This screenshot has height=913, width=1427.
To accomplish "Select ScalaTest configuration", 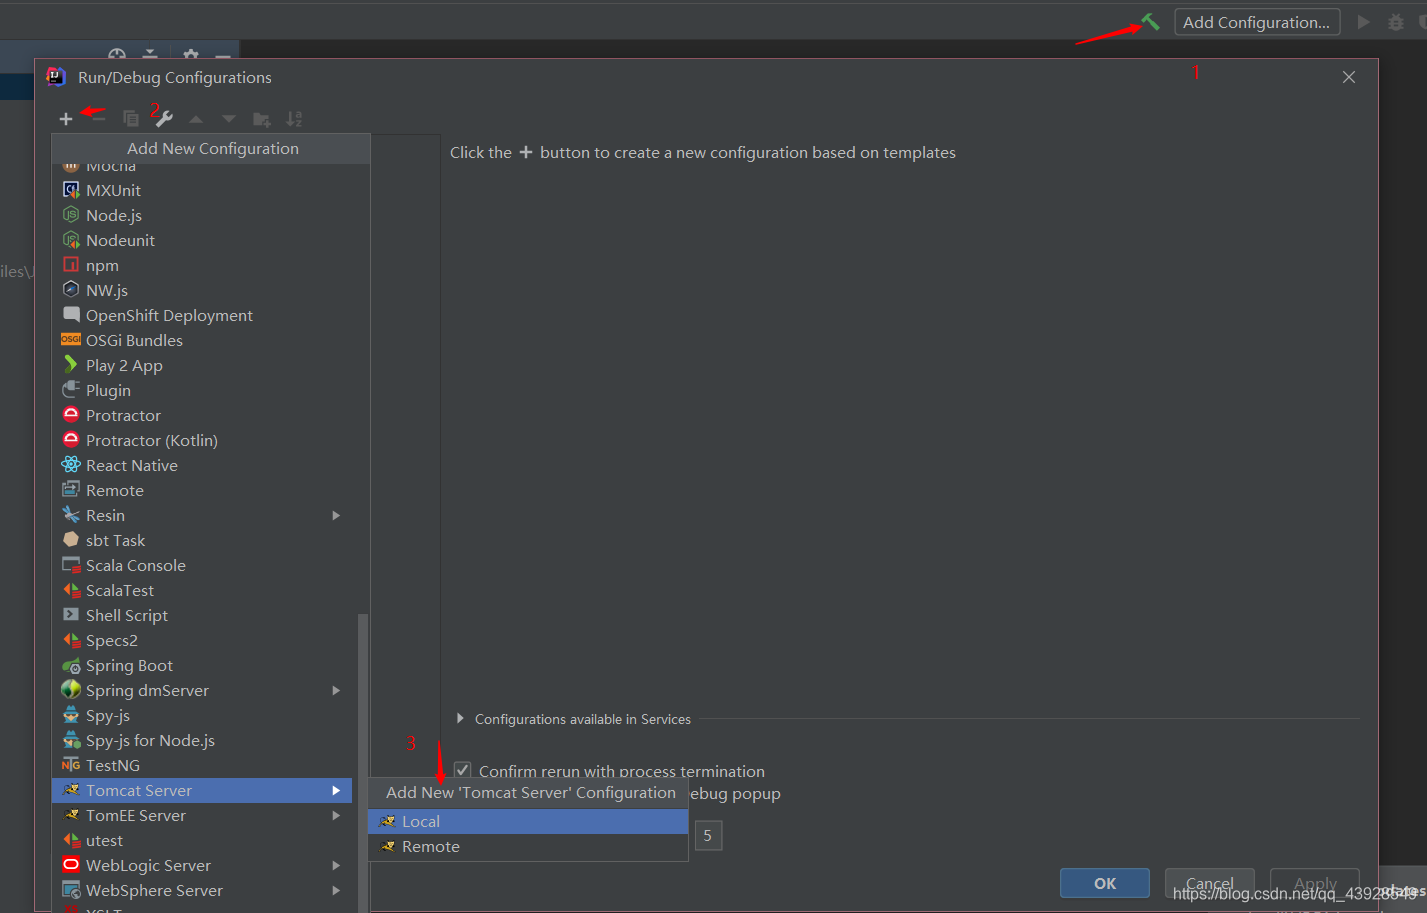I will 202,590.
